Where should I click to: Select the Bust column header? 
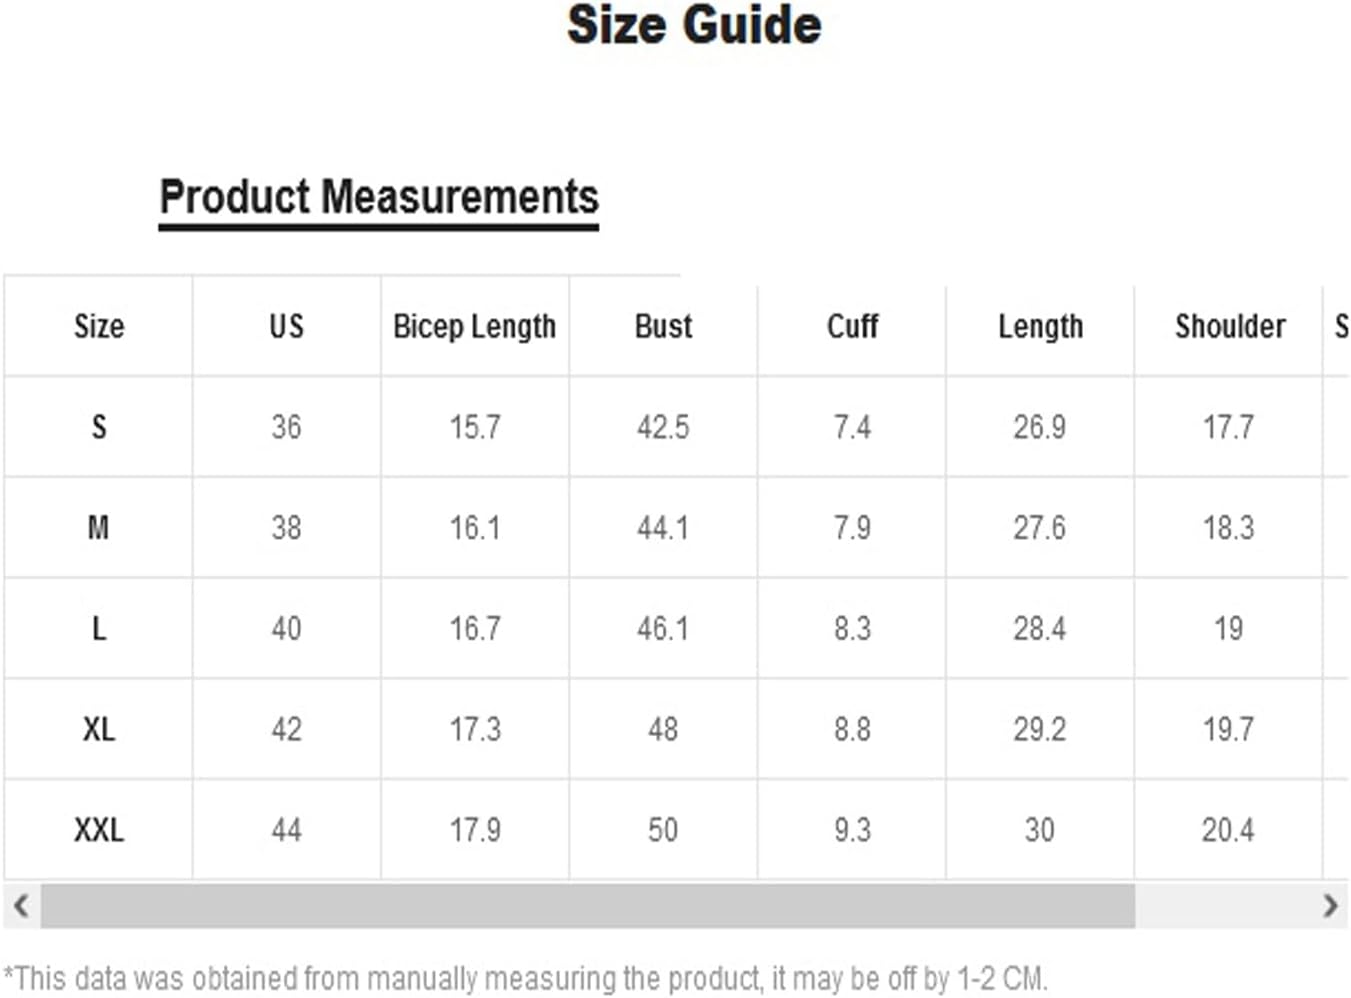(x=663, y=326)
